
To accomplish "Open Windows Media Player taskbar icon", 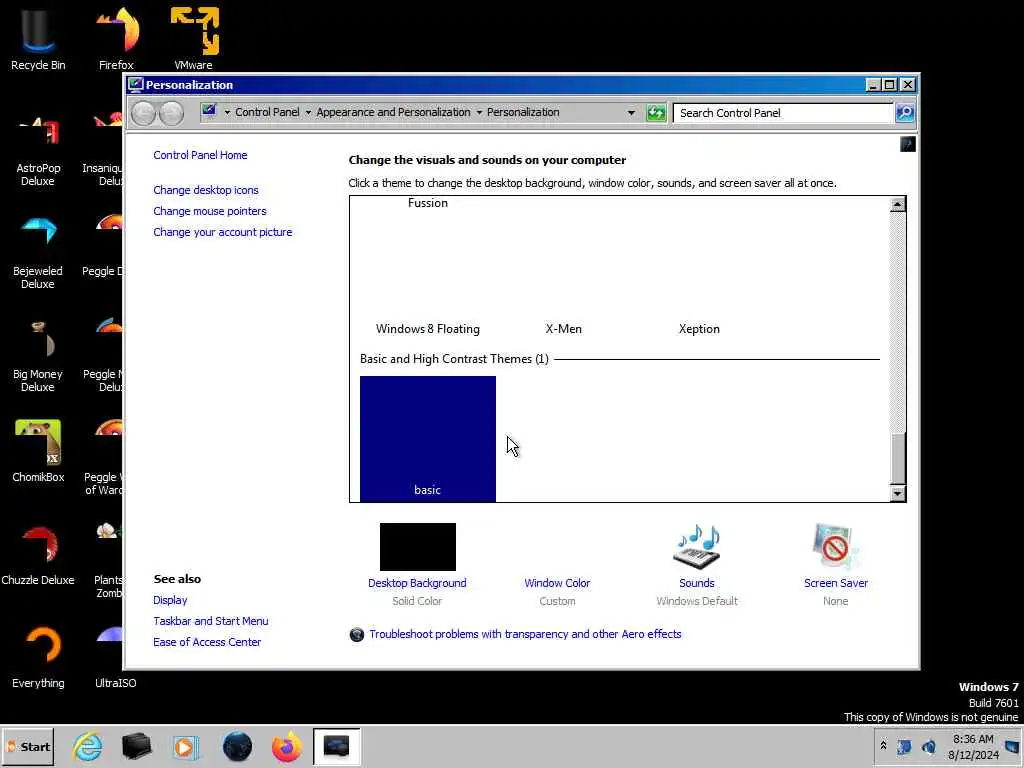I will coord(185,746).
